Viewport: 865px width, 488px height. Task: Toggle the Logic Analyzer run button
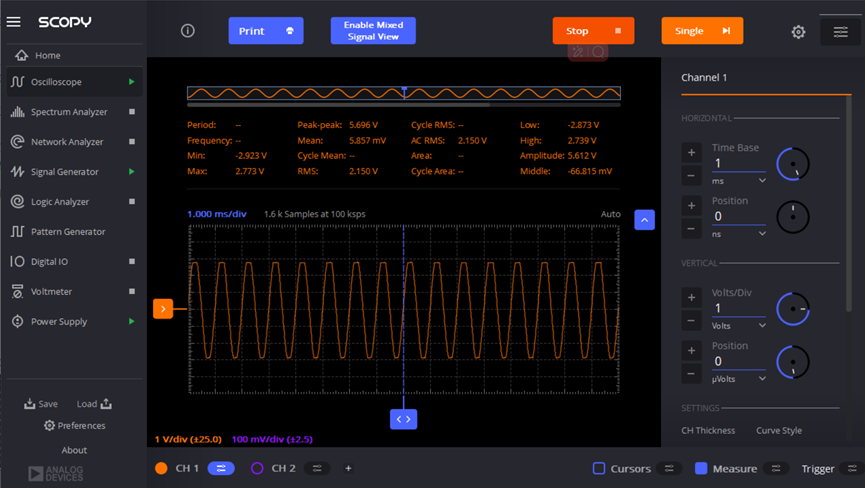(x=132, y=202)
